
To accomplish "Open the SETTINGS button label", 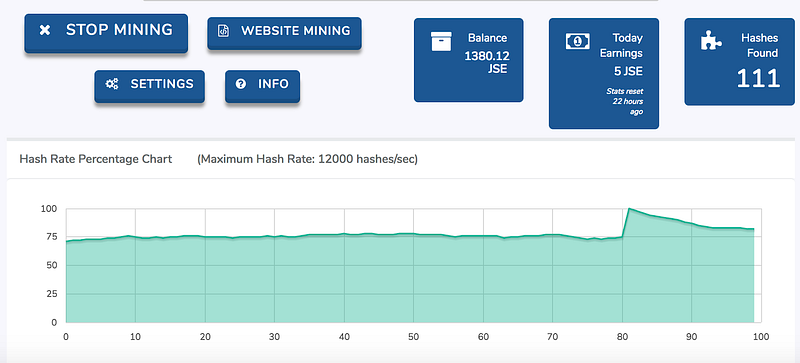I will pyautogui.click(x=162, y=84).
